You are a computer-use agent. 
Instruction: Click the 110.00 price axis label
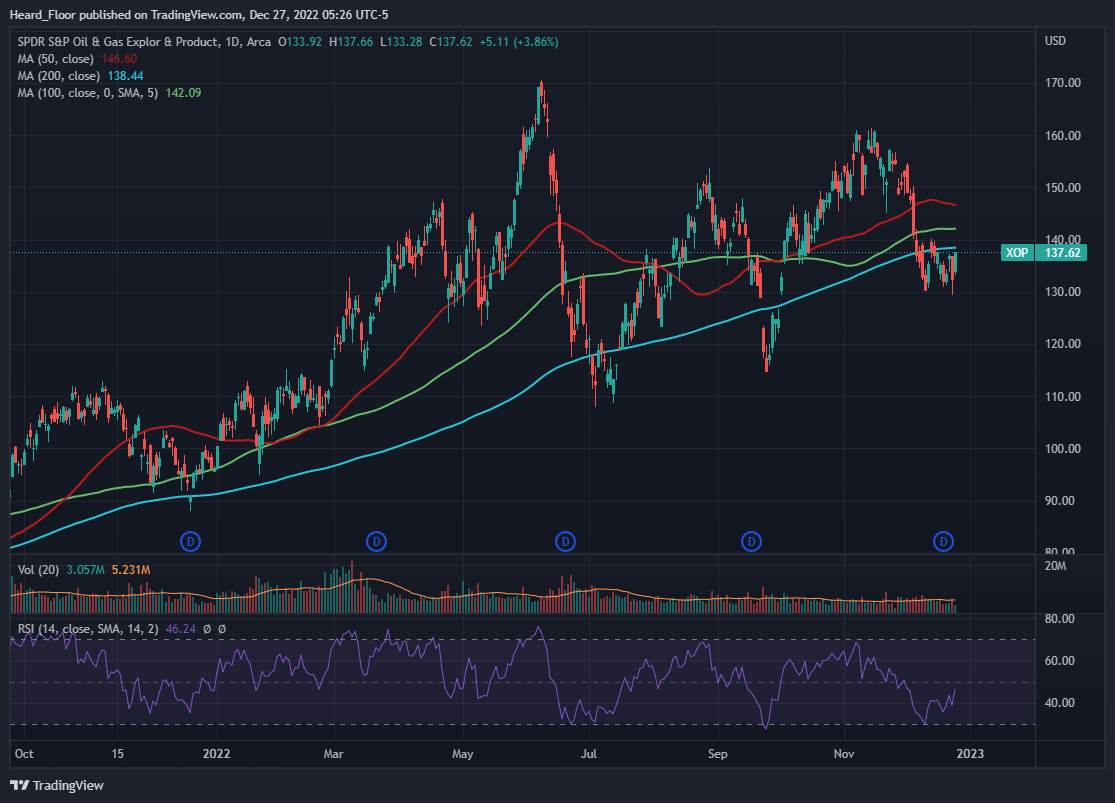tap(1062, 396)
